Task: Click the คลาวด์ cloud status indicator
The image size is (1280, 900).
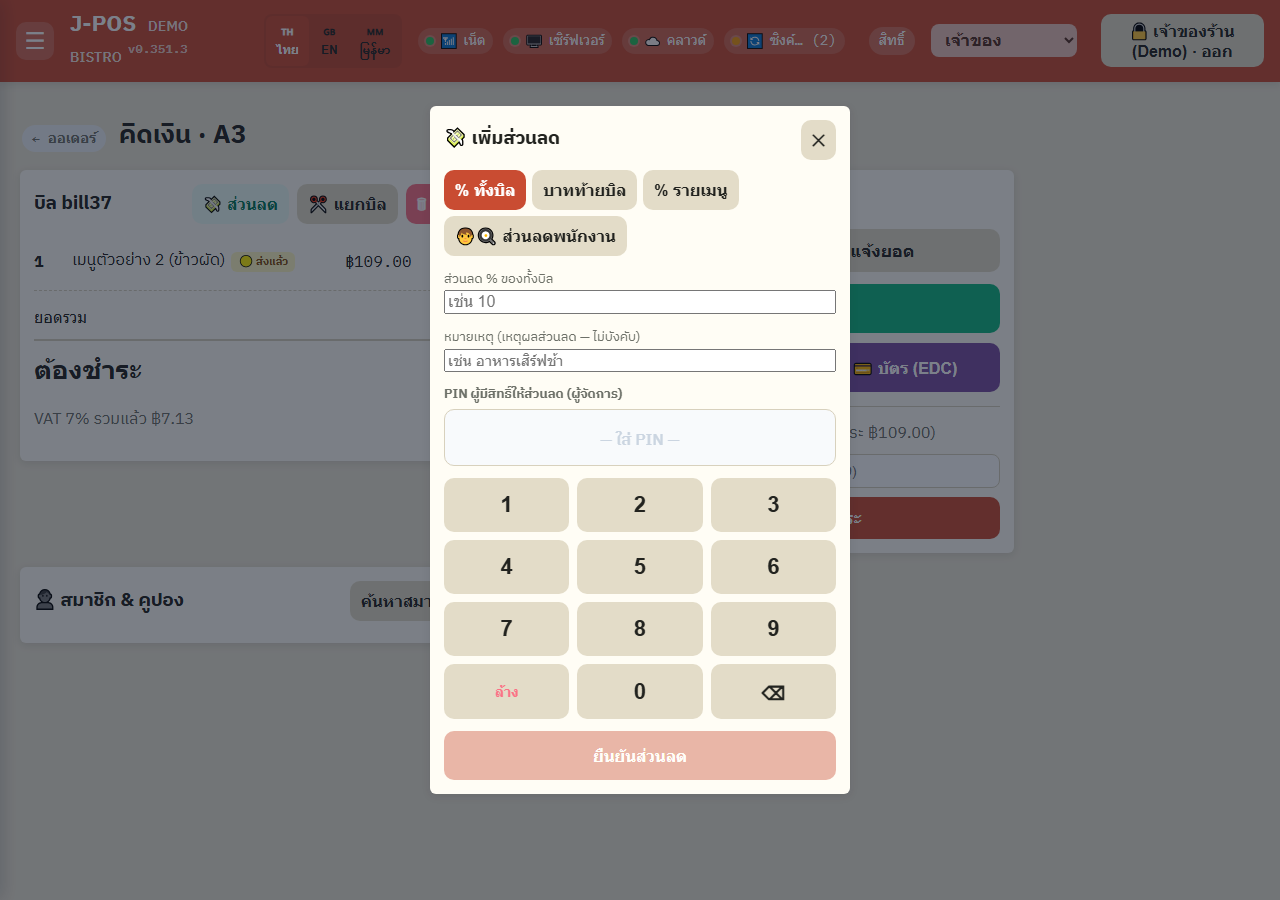Action: [x=667, y=41]
